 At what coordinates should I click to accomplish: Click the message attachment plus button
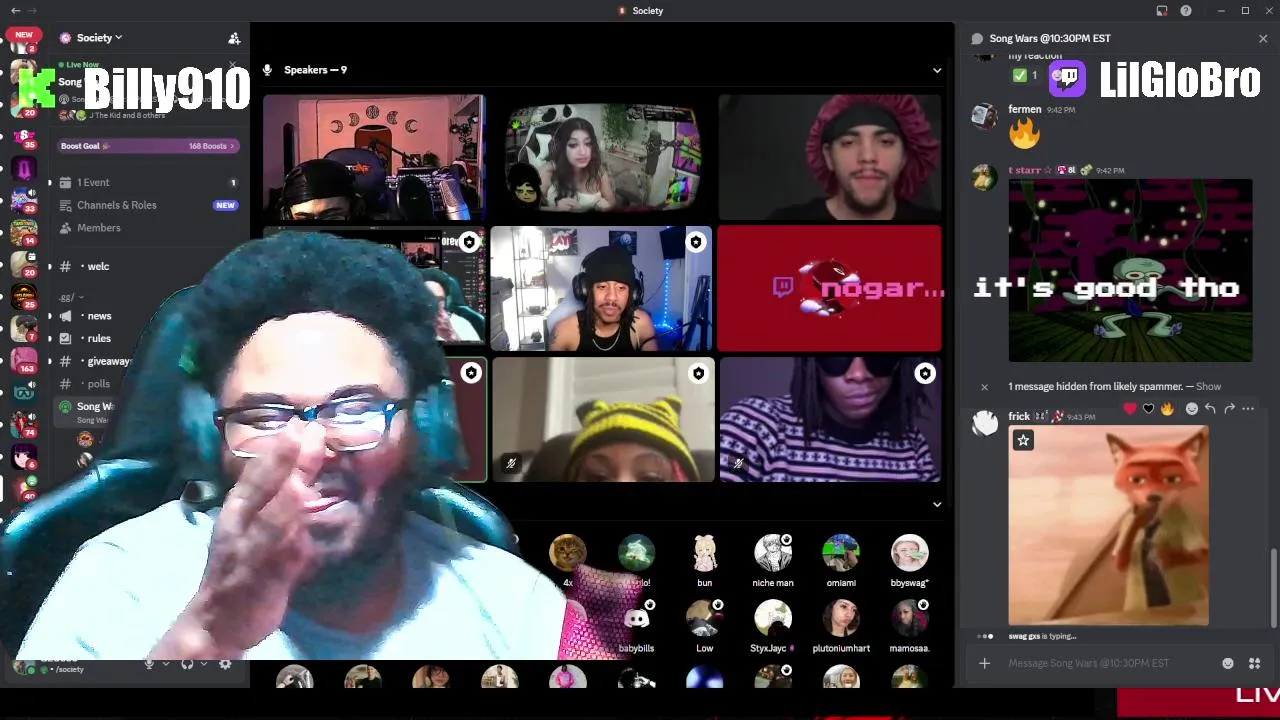(x=984, y=663)
